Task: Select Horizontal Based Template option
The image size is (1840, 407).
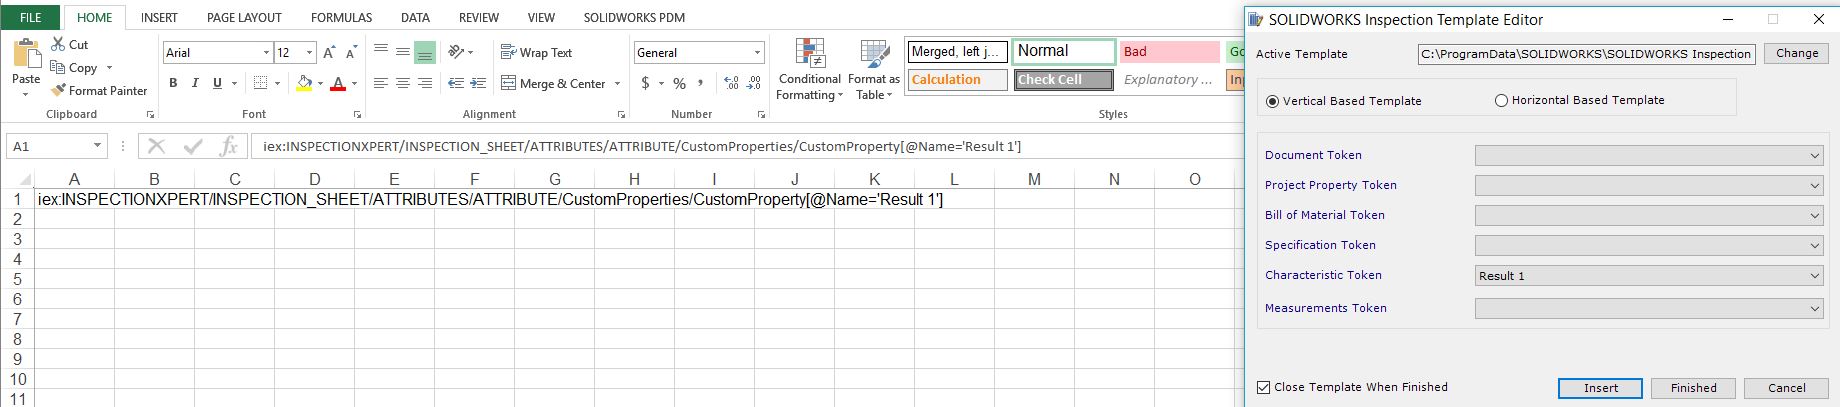Action: point(1501,101)
